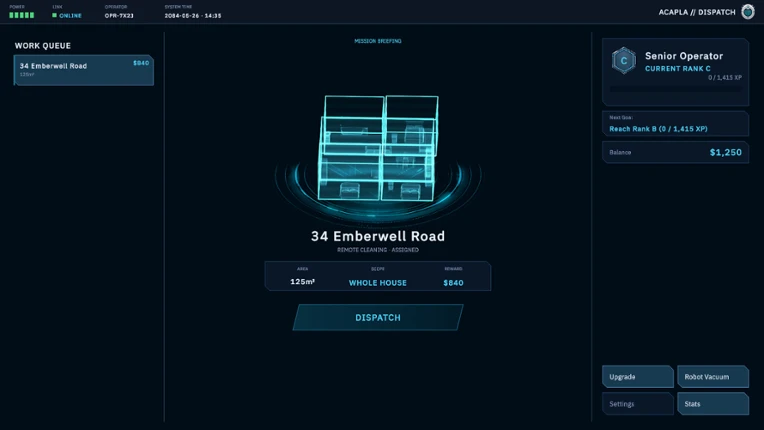Open the Upgrade menu
764x430 pixels.
coord(638,376)
